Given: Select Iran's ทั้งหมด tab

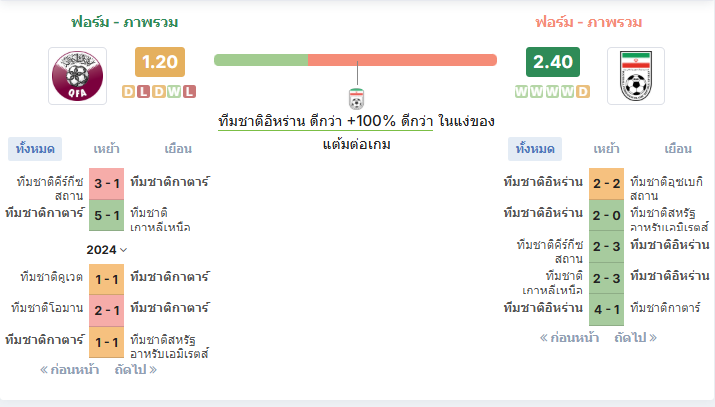Looking at the screenshot, I should pos(535,149).
